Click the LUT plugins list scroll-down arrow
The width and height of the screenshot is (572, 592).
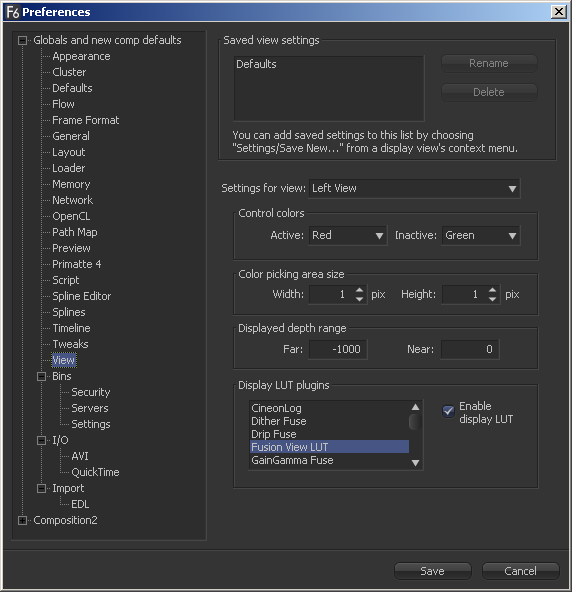[x=415, y=463]
